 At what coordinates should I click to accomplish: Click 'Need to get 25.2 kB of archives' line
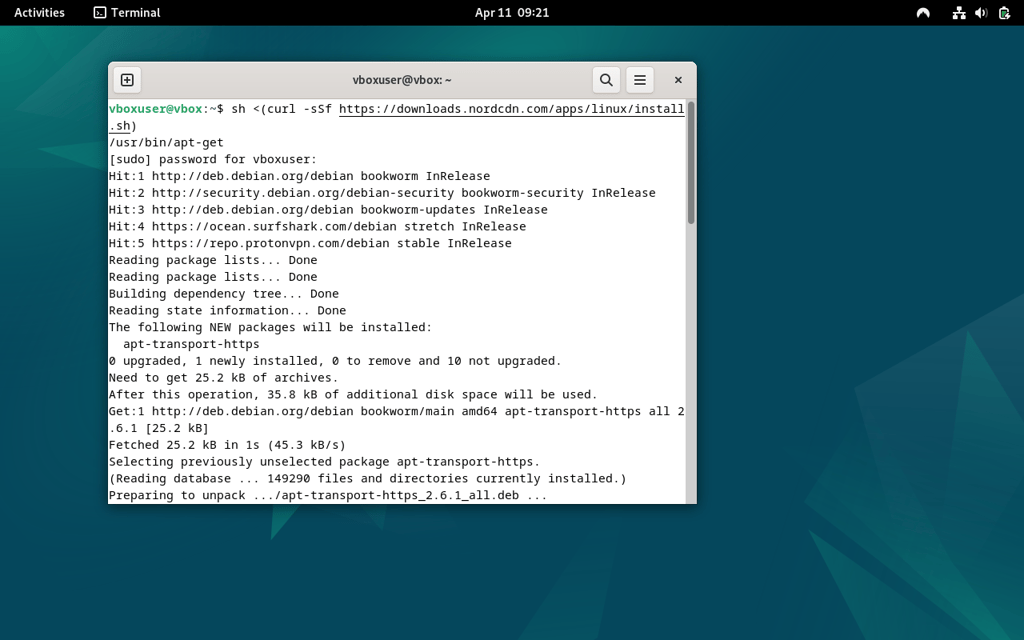[223, 378]
